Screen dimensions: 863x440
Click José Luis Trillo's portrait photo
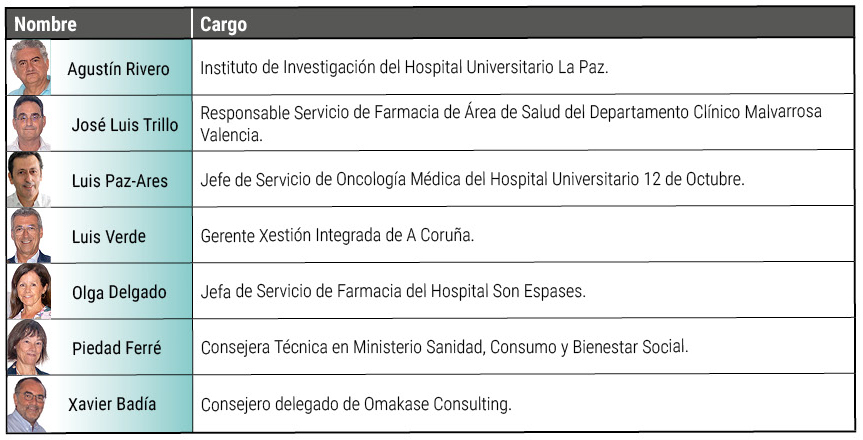tap(29, 123)
